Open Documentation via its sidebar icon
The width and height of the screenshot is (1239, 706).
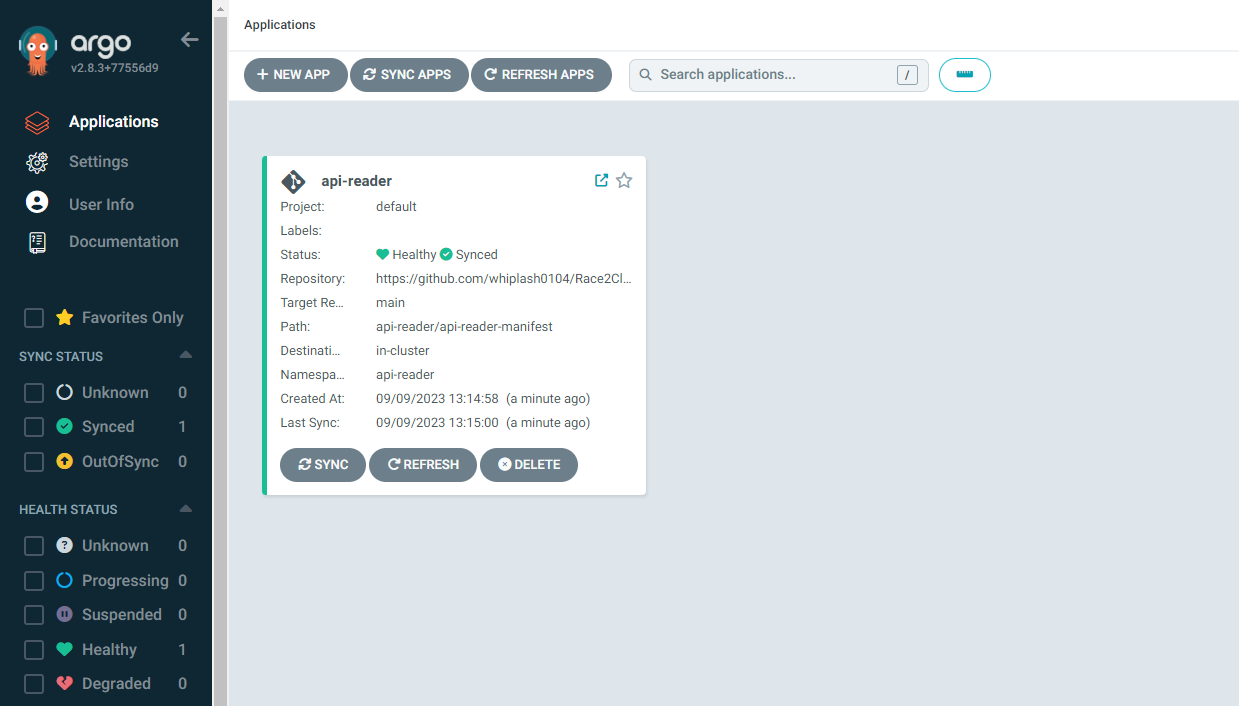36,241
